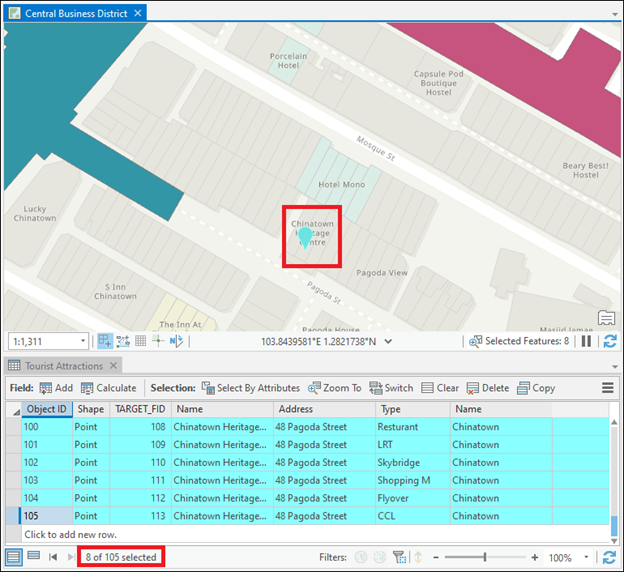
Task: Click the Shopping M cell
Action: click(413, 480)
